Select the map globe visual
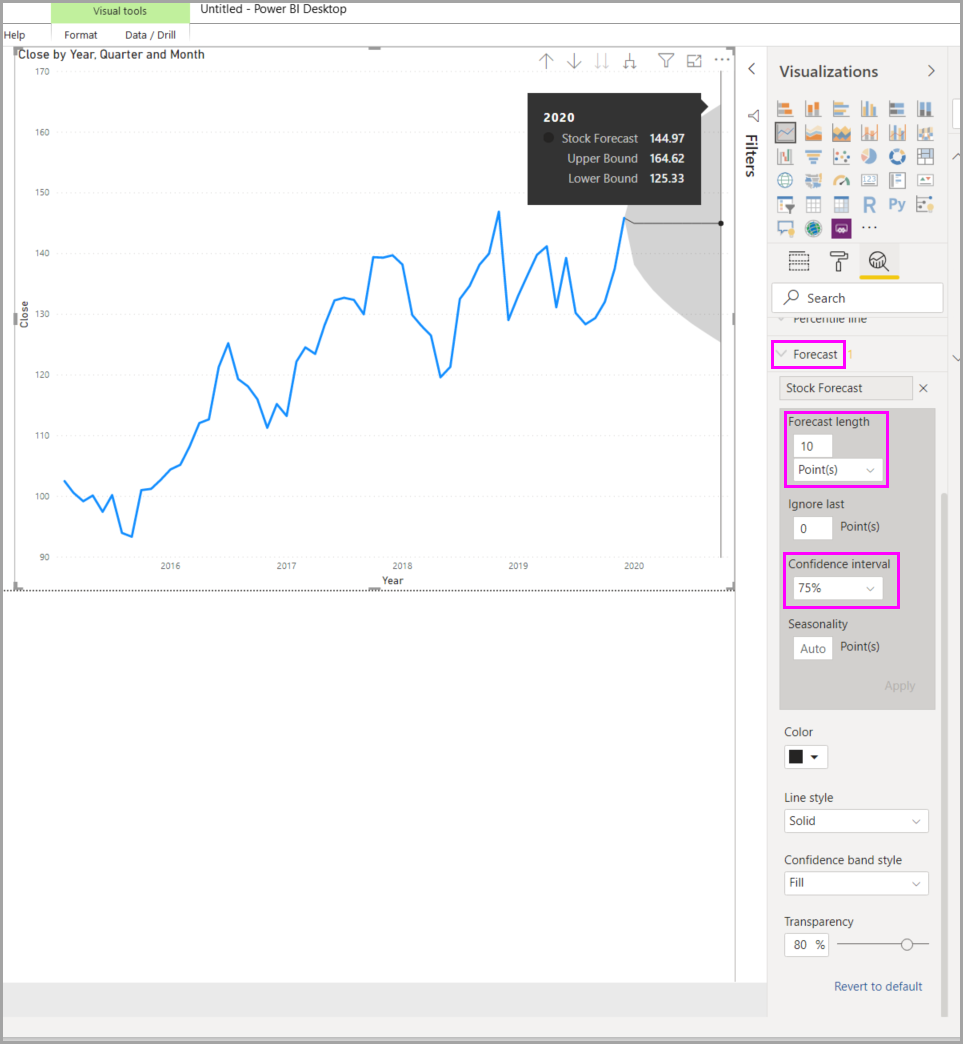Viewport: 963px width, 1044px height. (785, 180)
